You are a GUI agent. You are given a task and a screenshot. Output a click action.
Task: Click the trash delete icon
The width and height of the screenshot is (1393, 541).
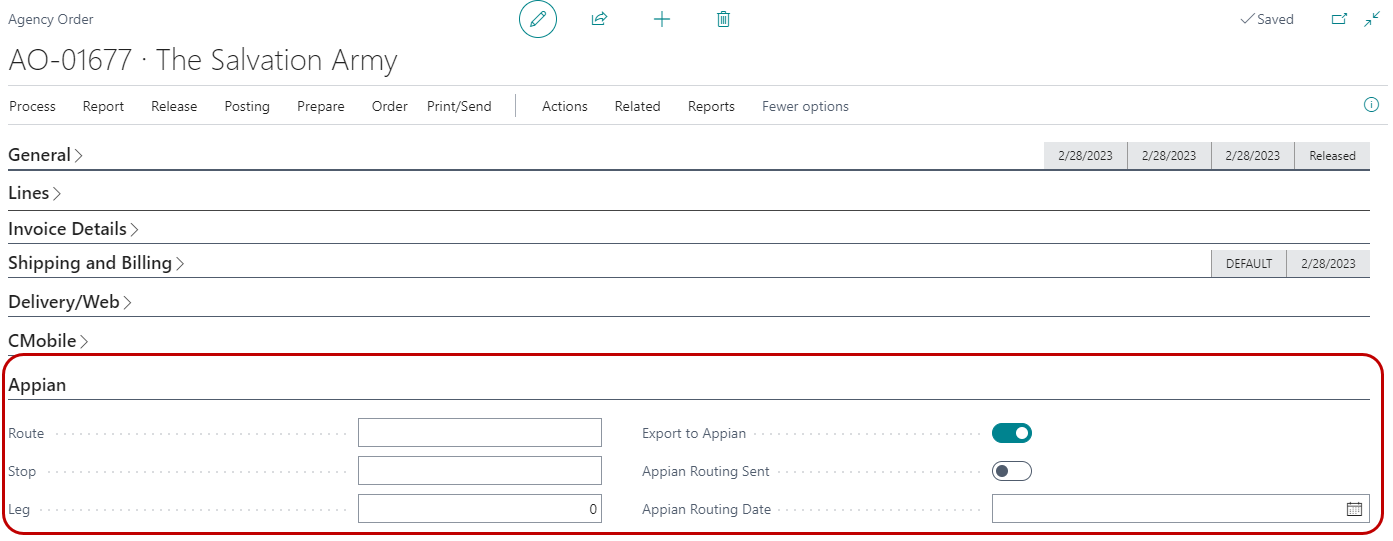(724, 19)
